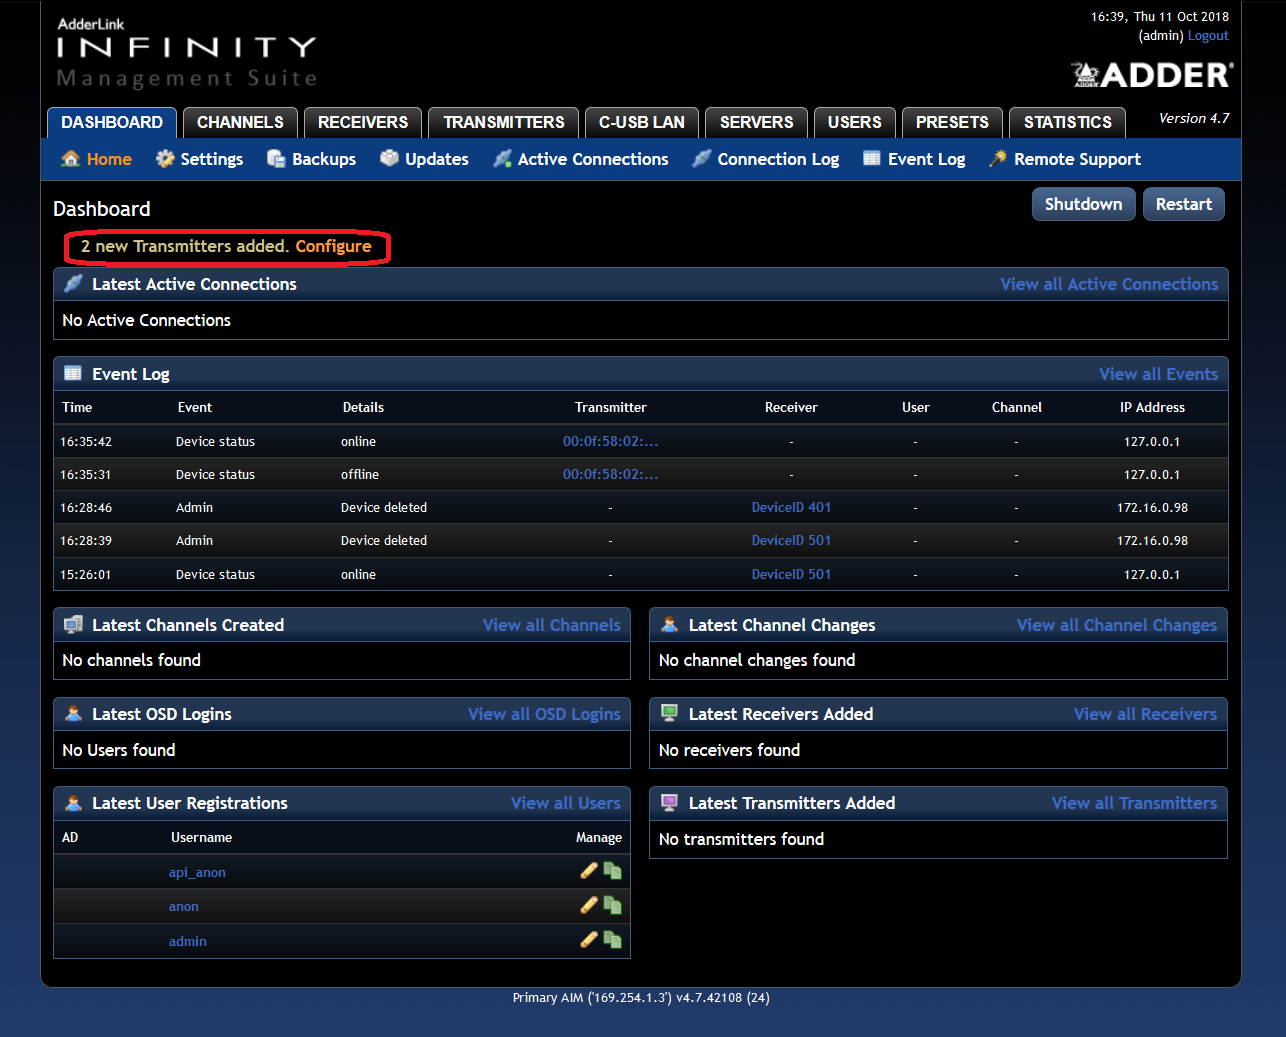Clone the api_anon user with copy icon
The height and width of the screenshot is (1037, 1286).
pos(612,871)
